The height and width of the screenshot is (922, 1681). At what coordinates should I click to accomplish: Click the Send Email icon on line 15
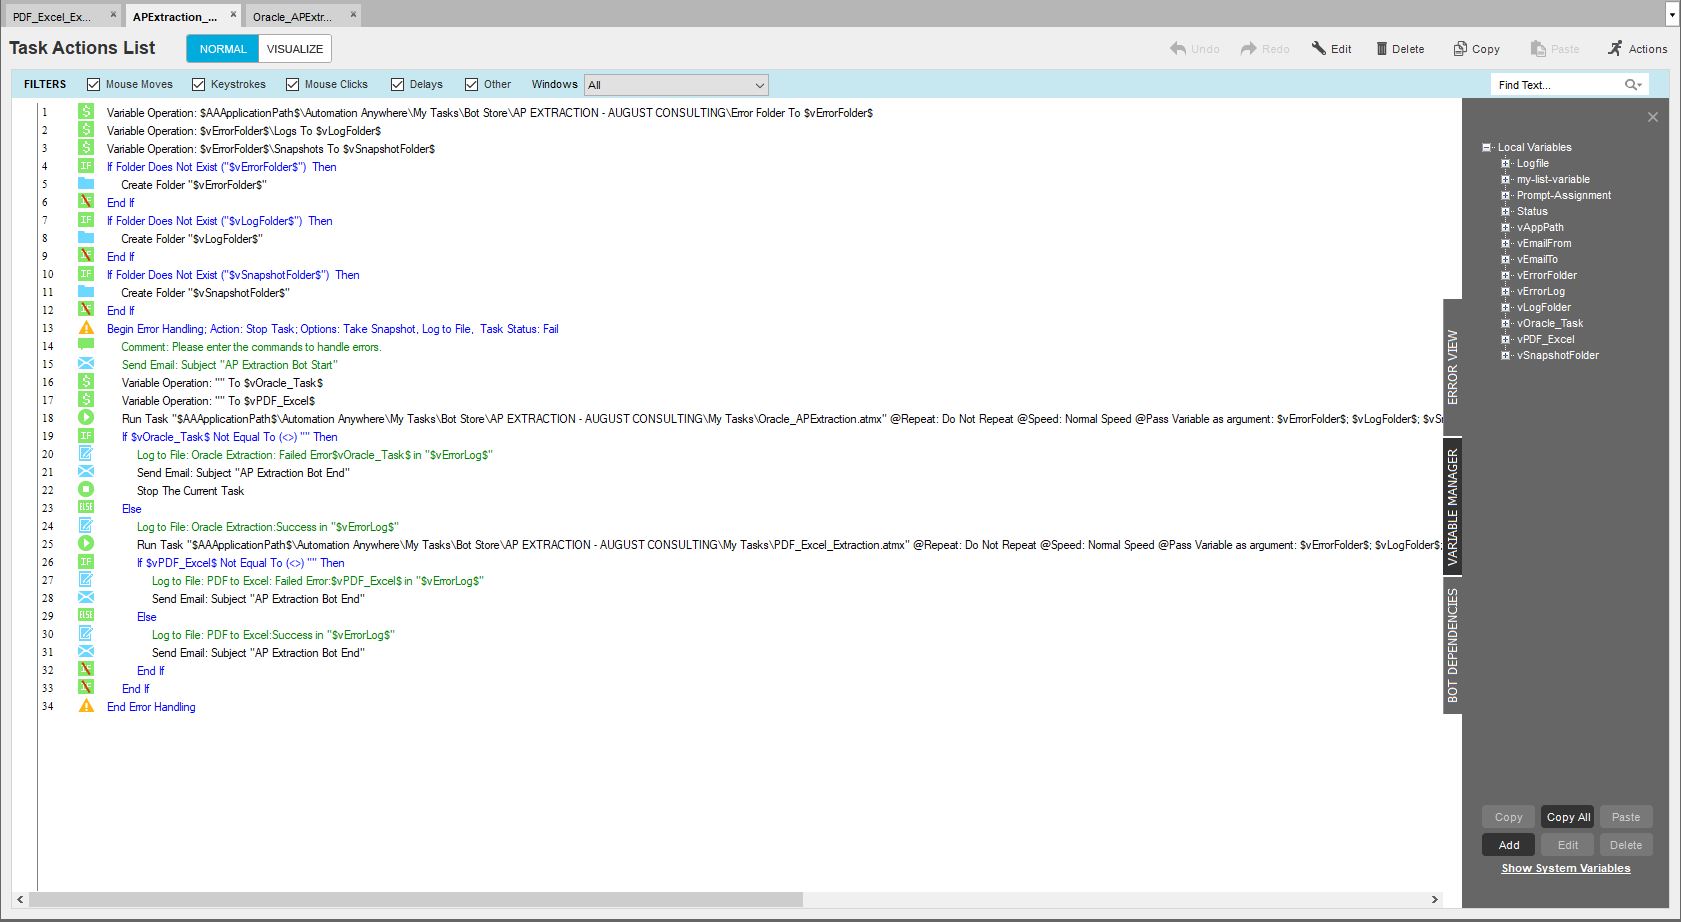(86, 364)
